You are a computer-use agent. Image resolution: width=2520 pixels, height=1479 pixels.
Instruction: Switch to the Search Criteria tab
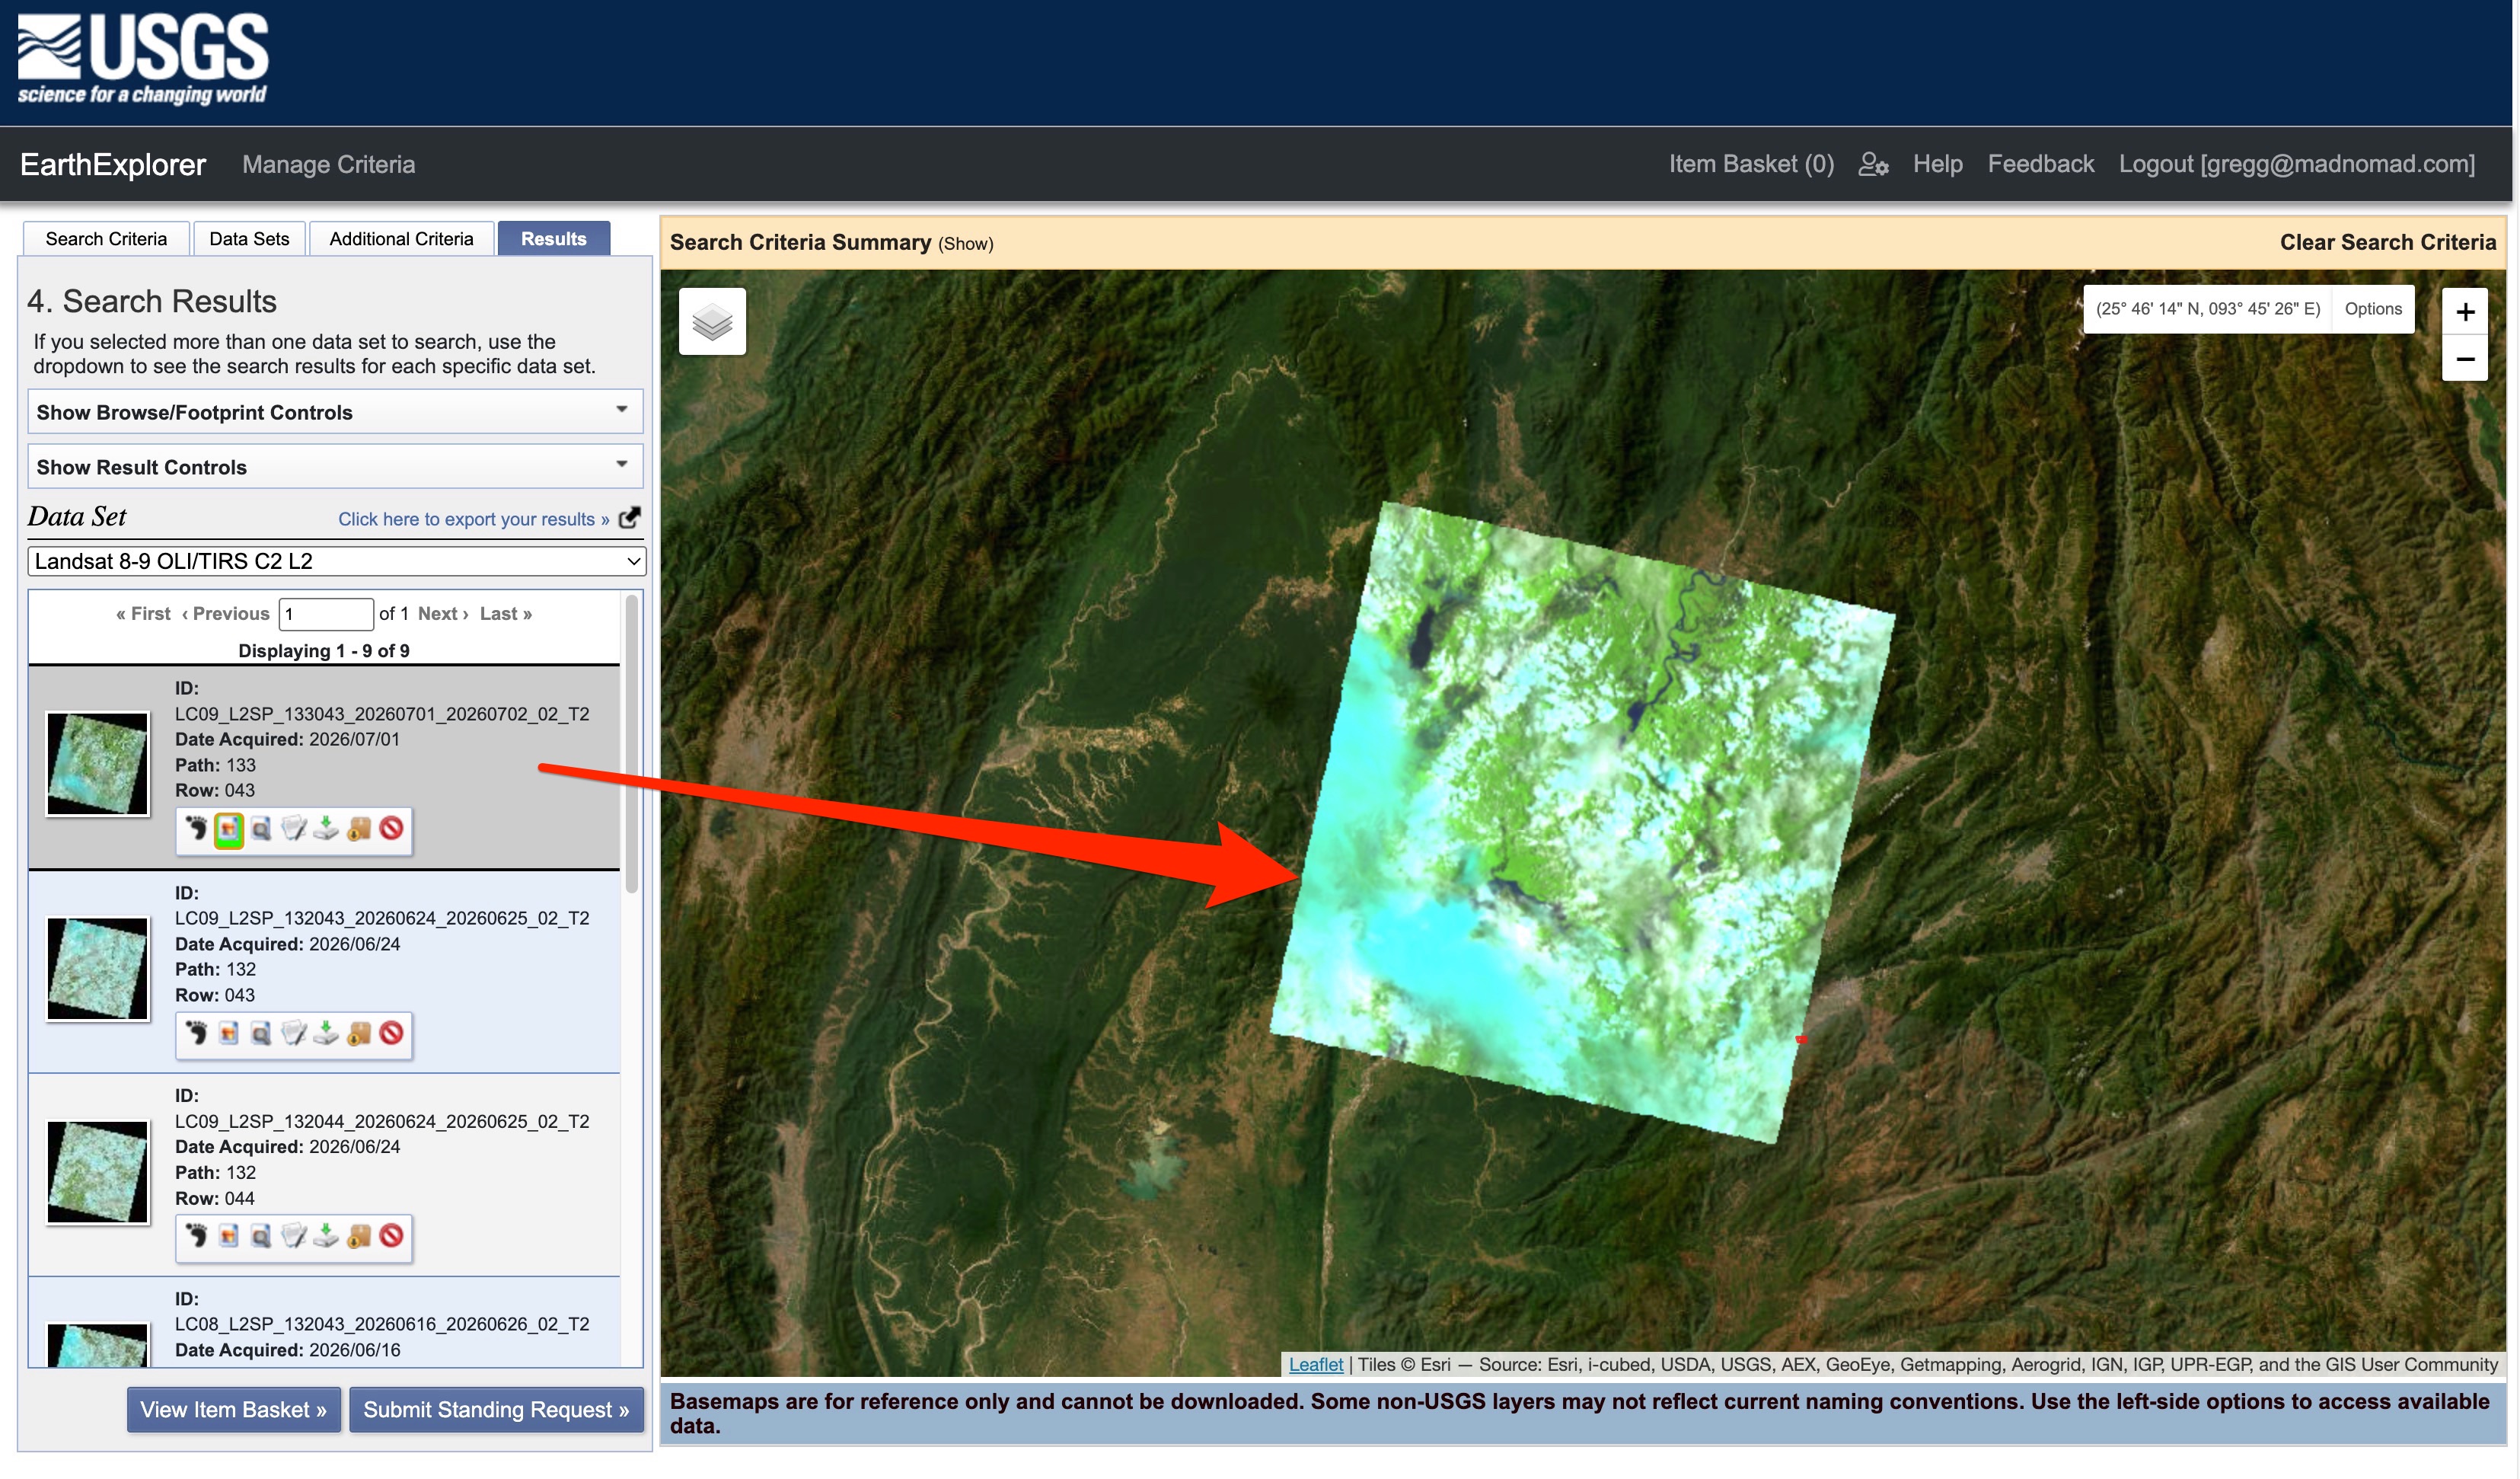pyautogui.click(x=106, y=239)
